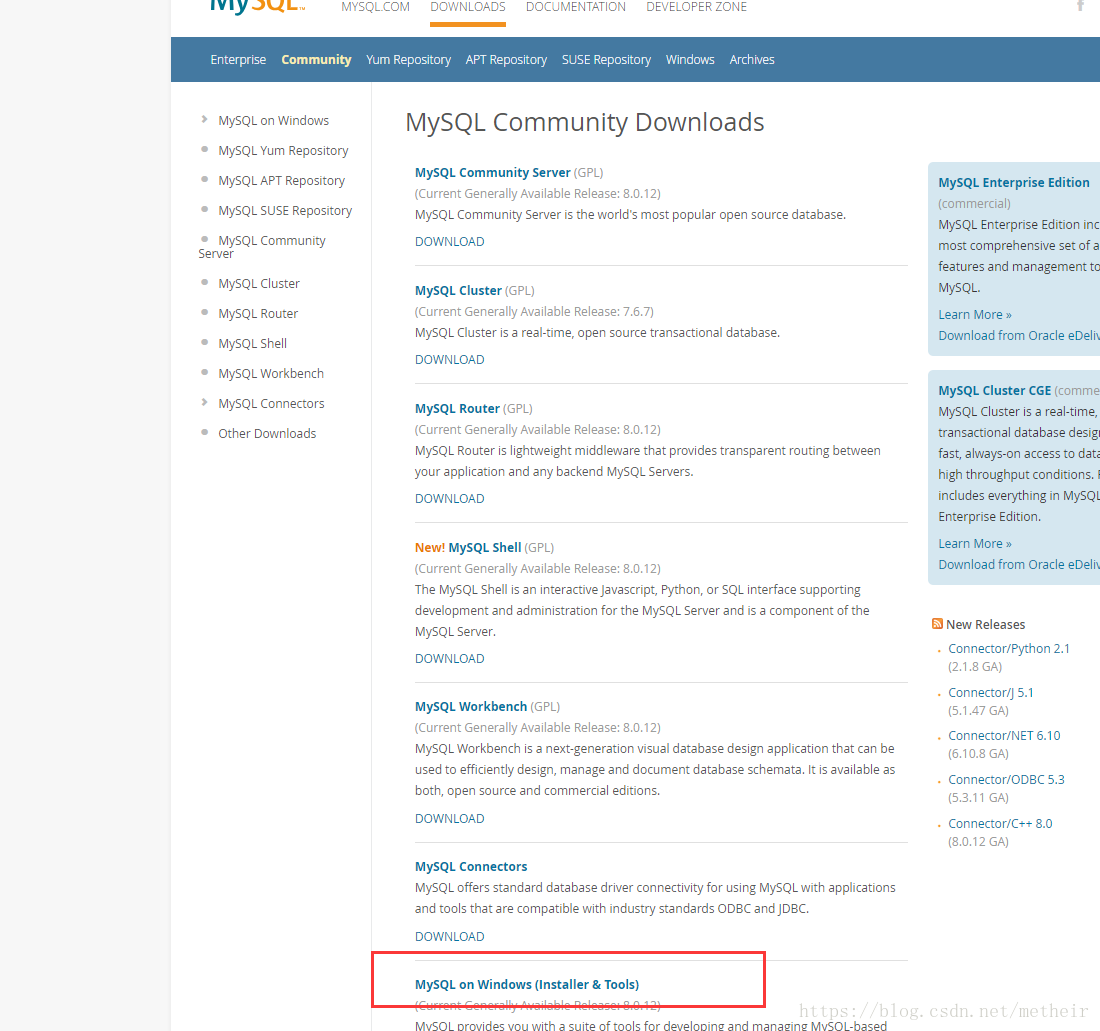Open the Windows tab in the blue bar
This screenshot has height=1031, width=1100.
(x=690, y=60)
